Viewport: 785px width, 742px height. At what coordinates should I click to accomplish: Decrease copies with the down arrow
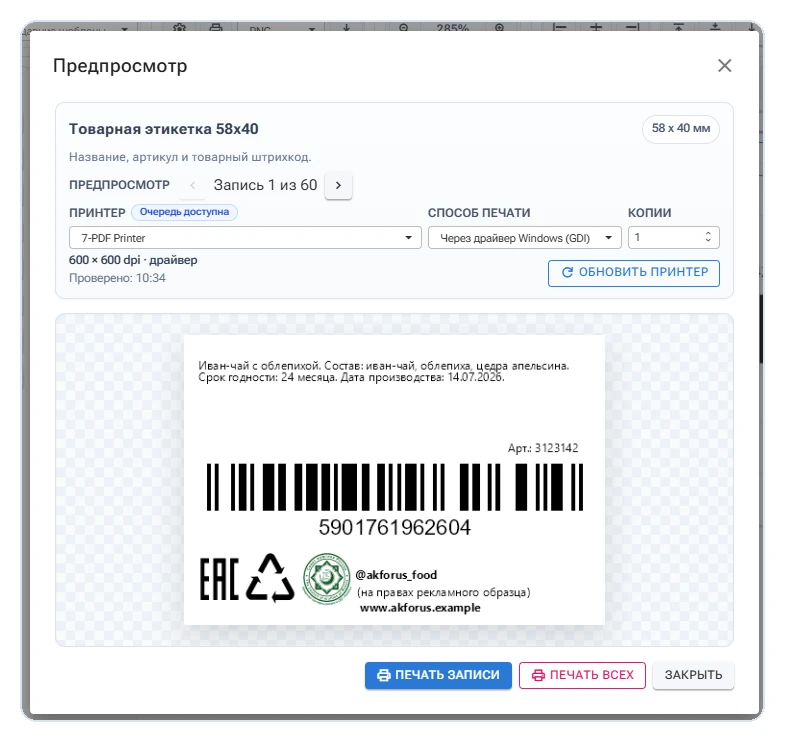pyautogui.click(x=708, y=241)
